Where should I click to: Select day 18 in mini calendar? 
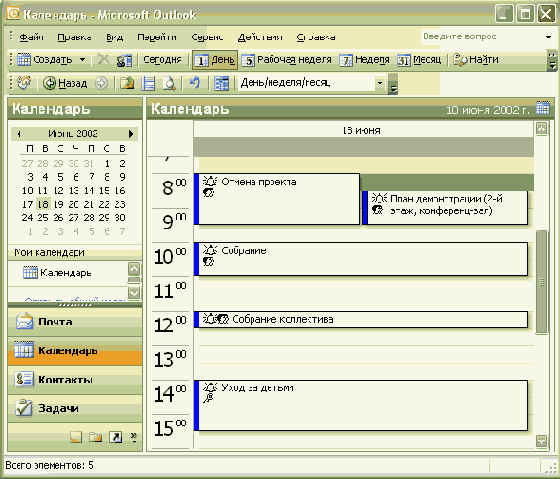coord(43,204)
